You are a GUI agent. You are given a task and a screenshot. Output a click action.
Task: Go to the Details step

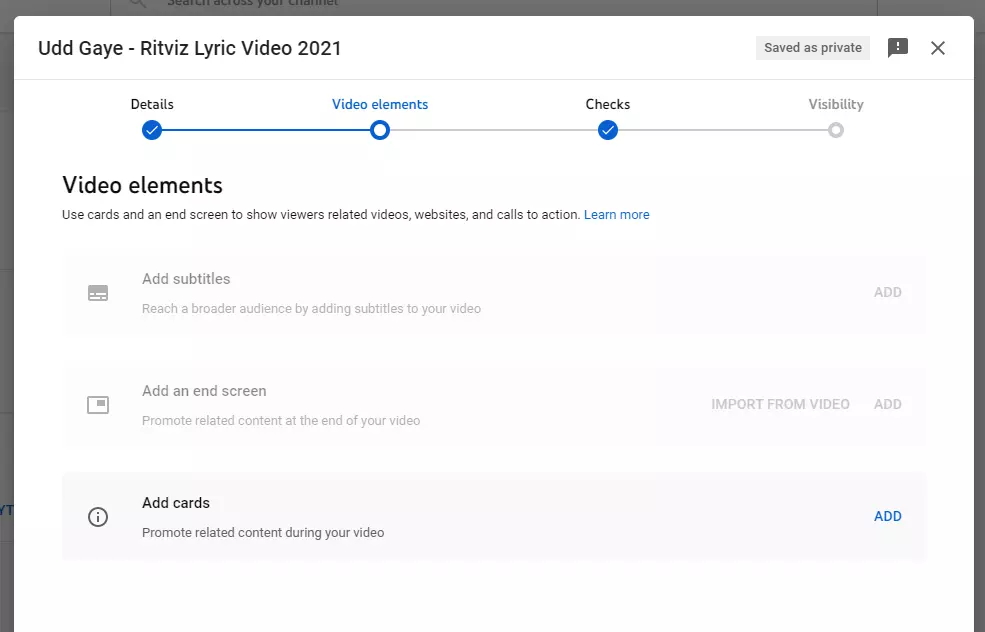tap(152, 104)
